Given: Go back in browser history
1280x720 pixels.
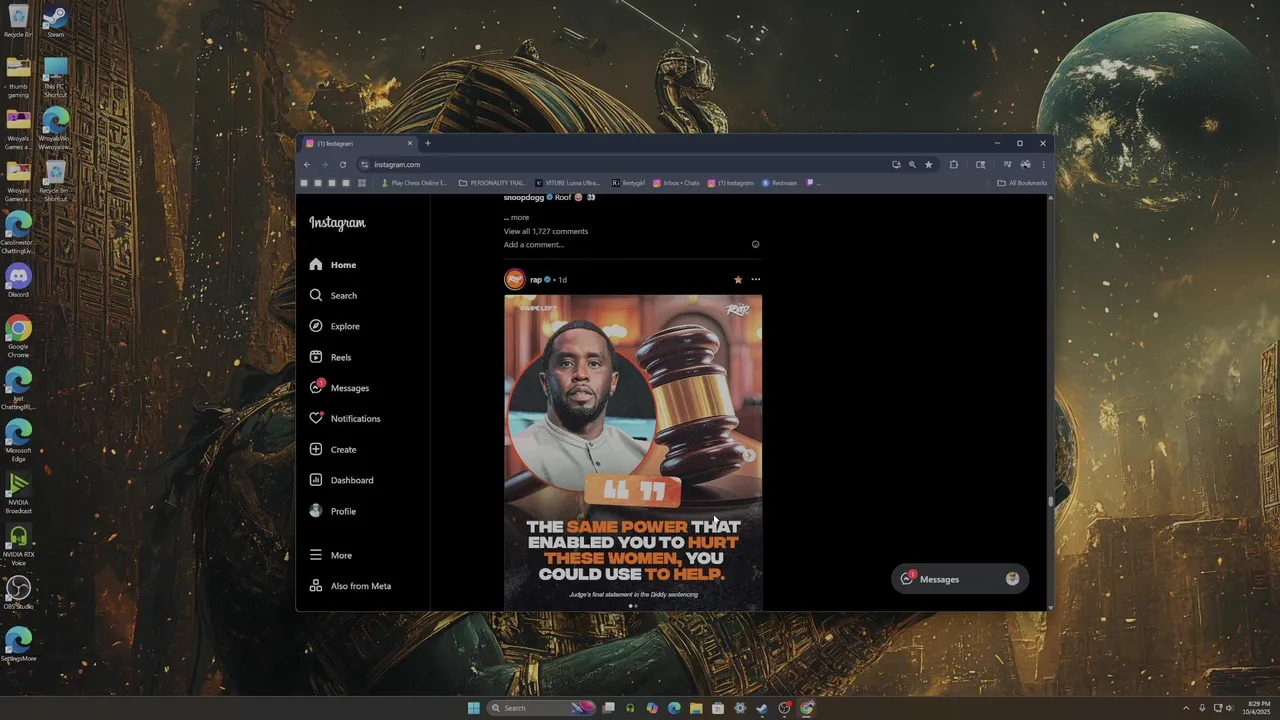Looking at the screenshot, I should [307, 165].
